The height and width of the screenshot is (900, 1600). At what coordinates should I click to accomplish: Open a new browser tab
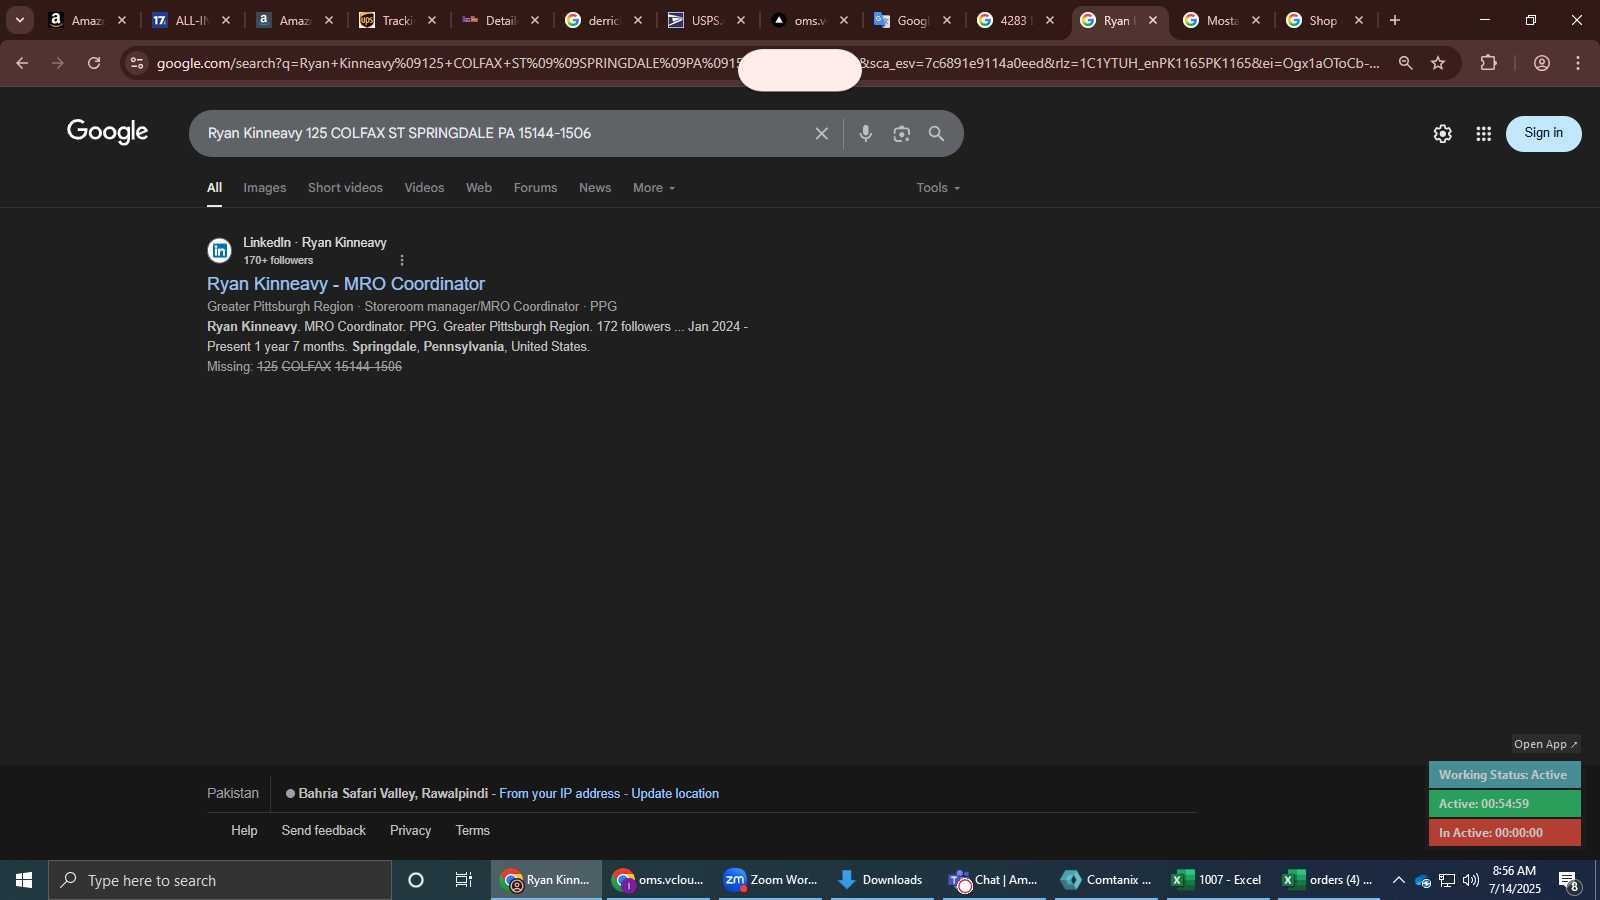[x=1395, y=20]
